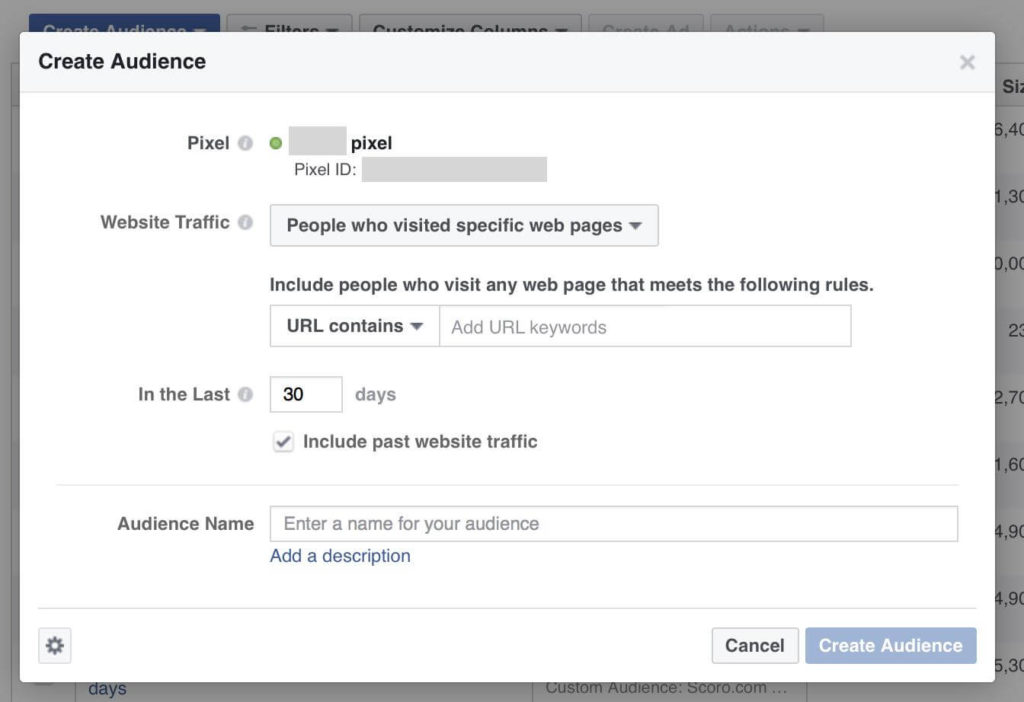Screen dimensions: 1024x702
Task: Open advanced options with the gear icon
Action: (54, 645)
